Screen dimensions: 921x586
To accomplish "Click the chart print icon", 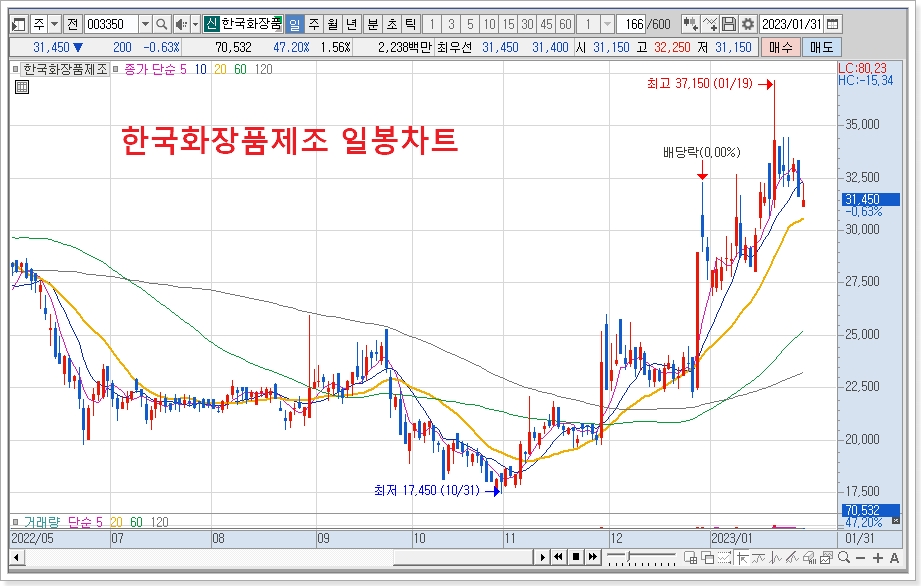I will point(827,557).
